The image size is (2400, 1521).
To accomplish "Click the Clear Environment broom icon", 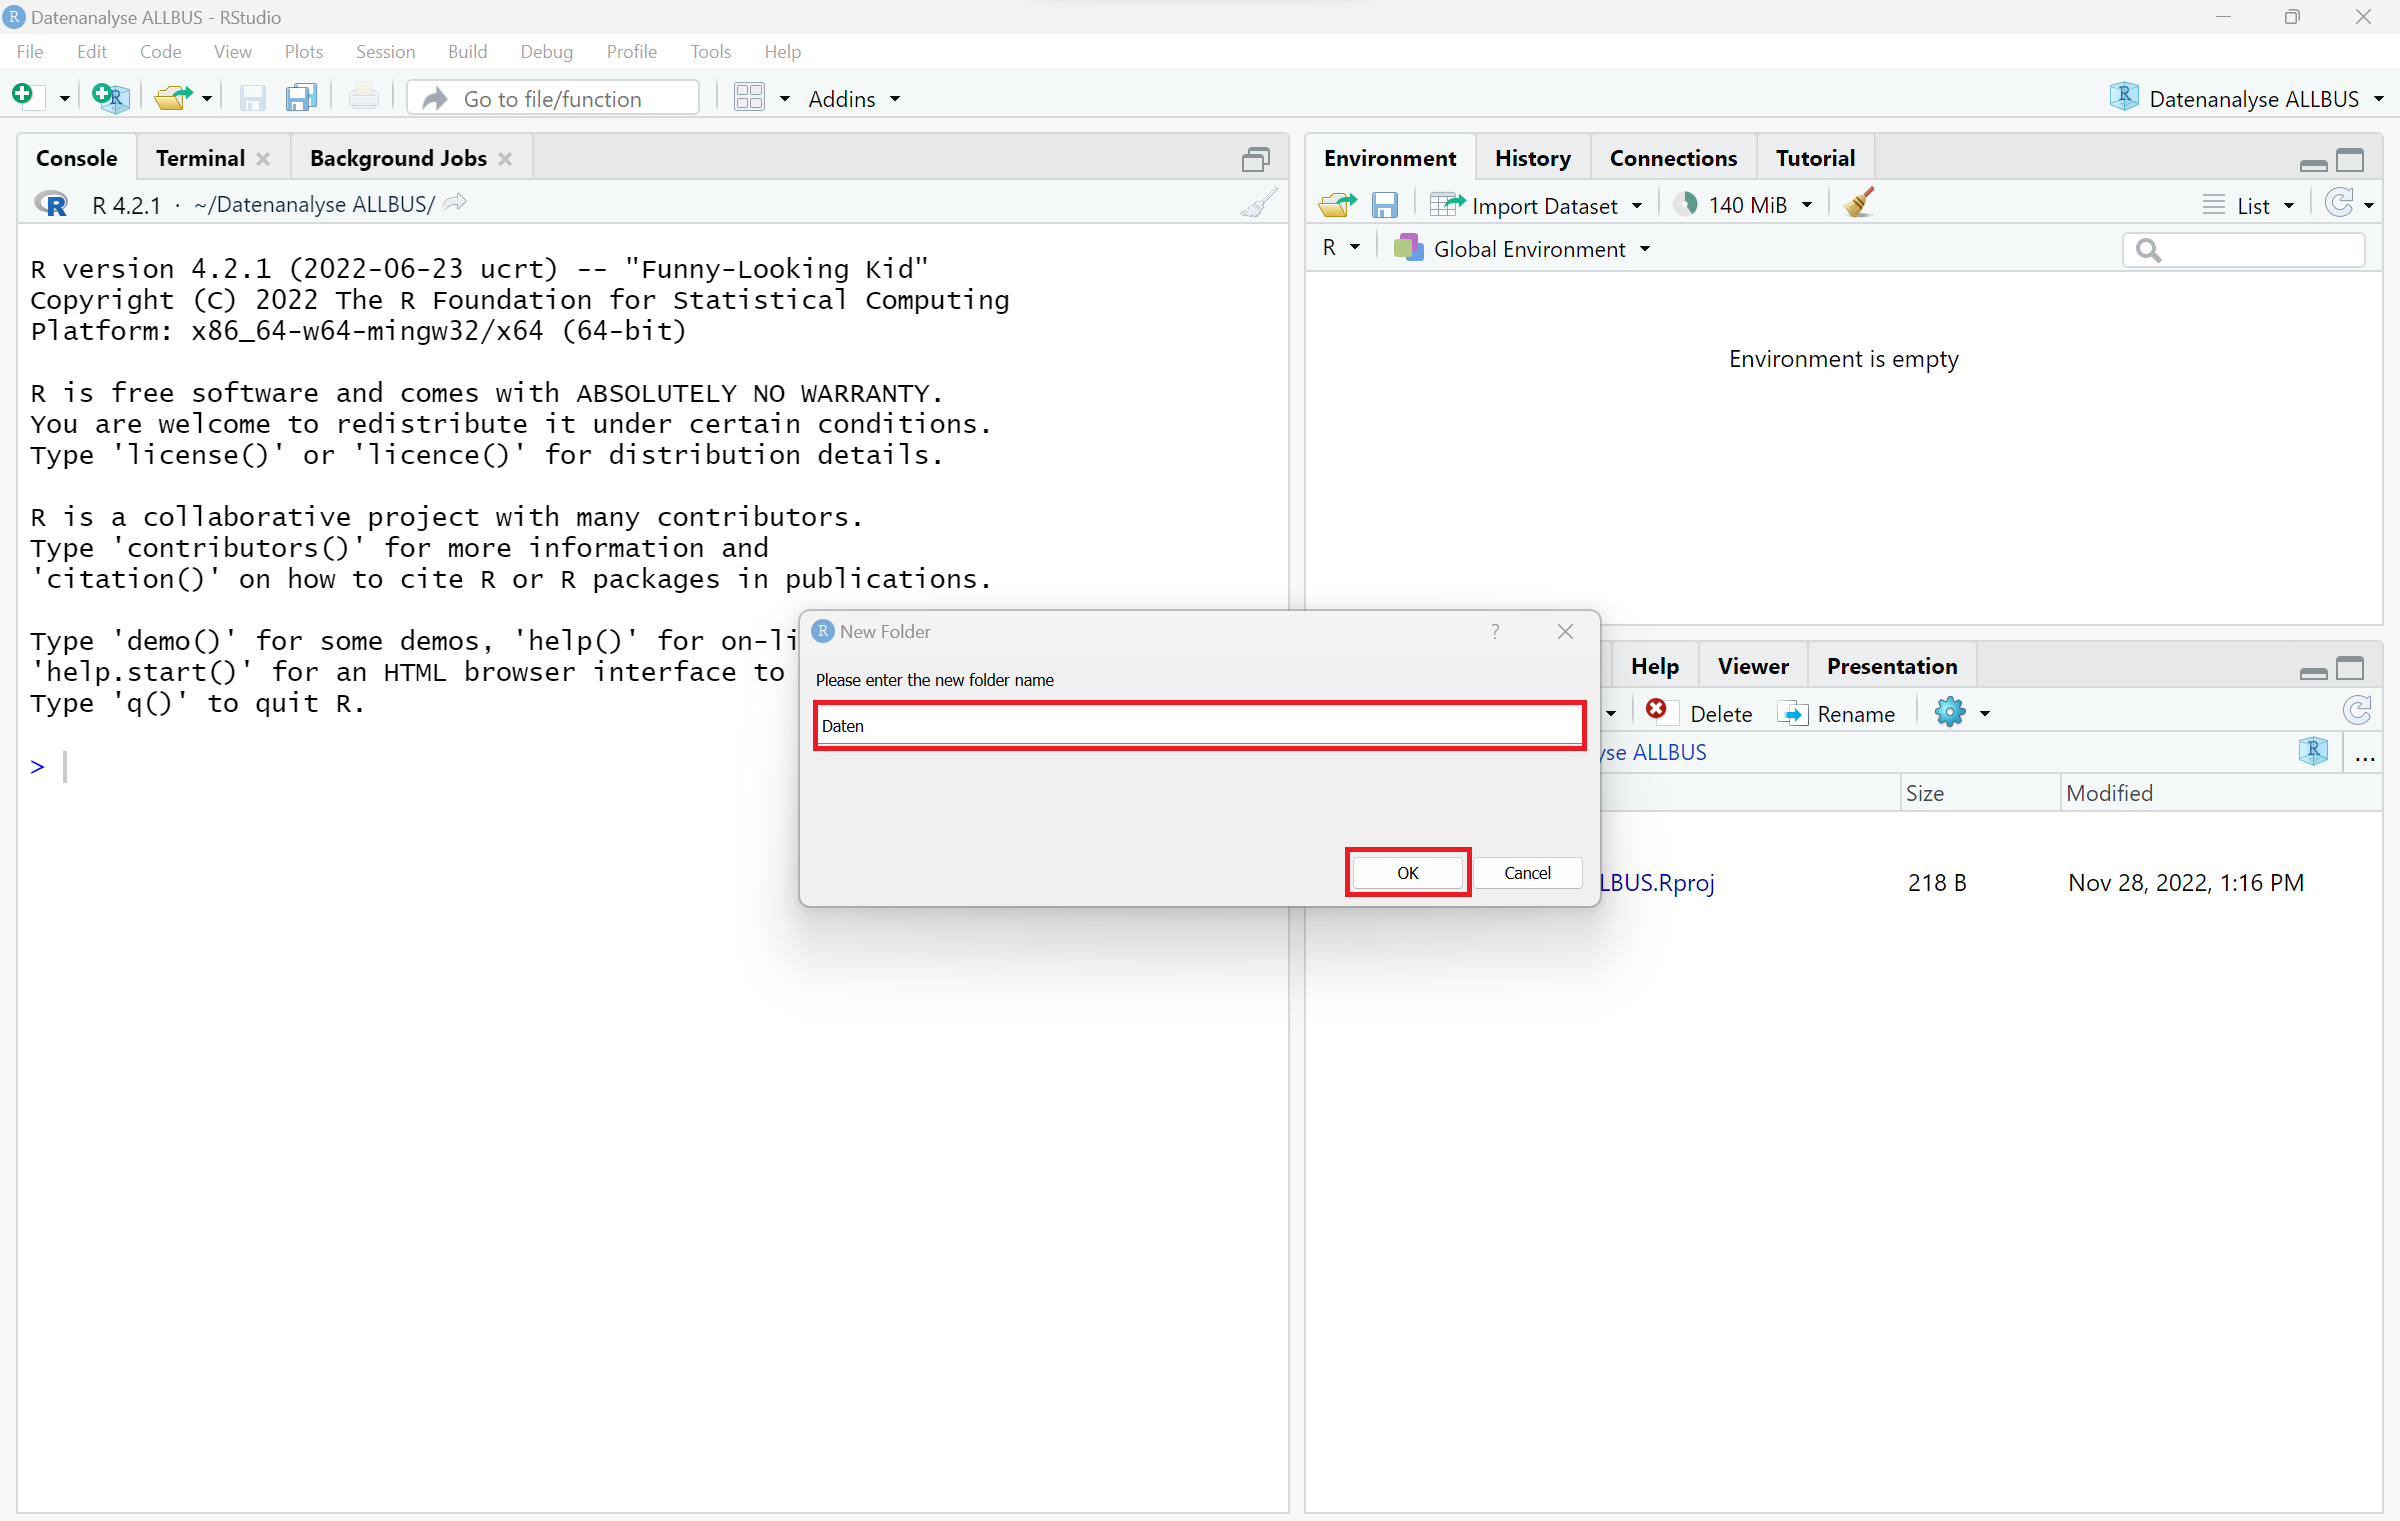I will [x=1858, y=204].
